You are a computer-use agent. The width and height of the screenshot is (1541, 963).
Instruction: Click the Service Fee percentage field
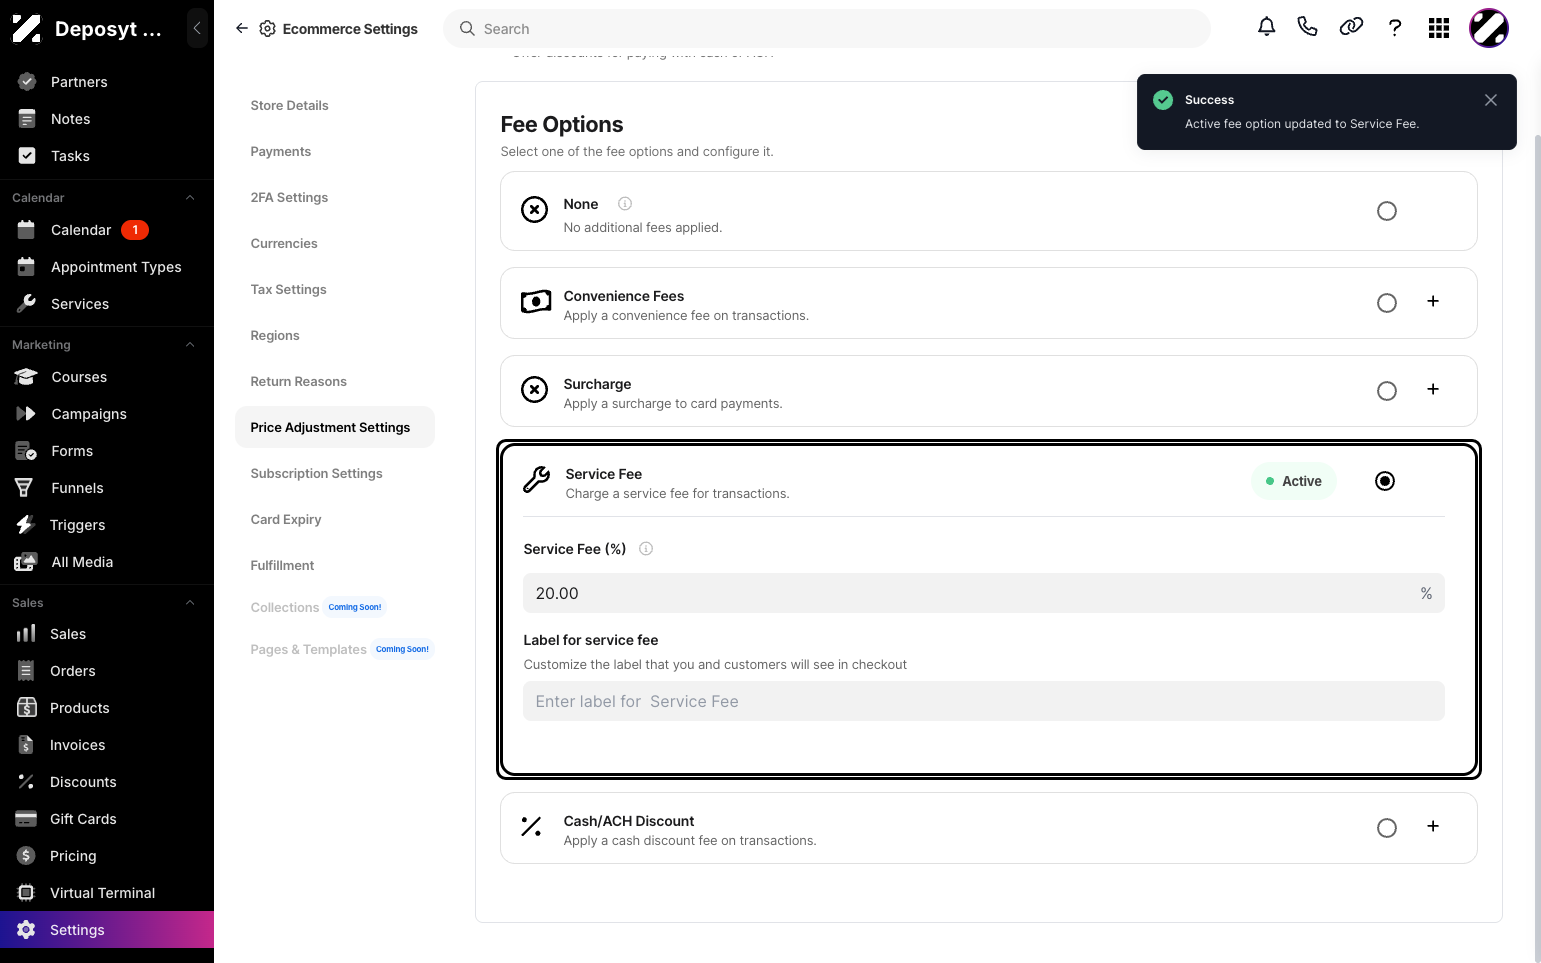click(984, 593)
